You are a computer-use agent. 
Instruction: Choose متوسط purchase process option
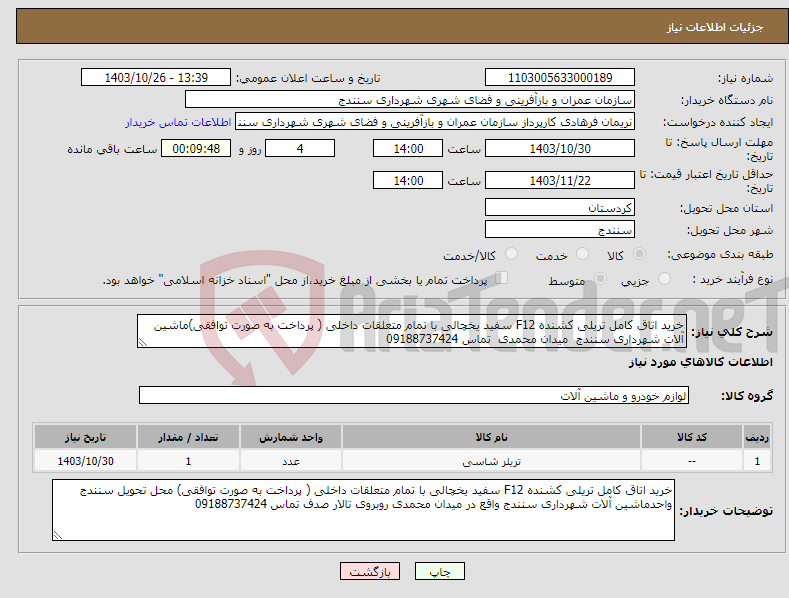click(x=600, y=278)
